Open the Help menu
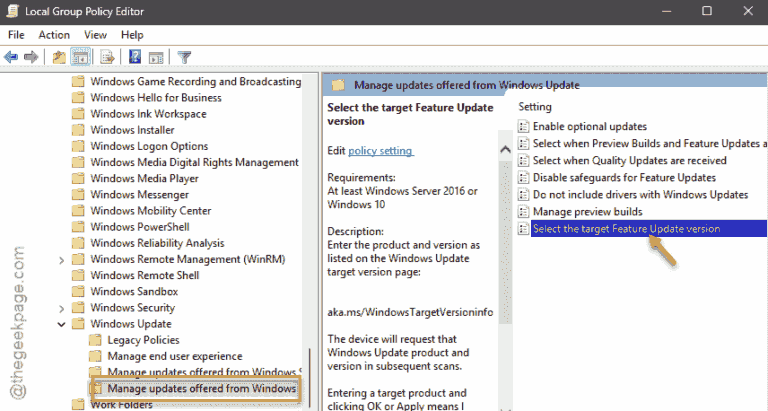Viewport: 768px width, 411px height. [x=132, y=35]
